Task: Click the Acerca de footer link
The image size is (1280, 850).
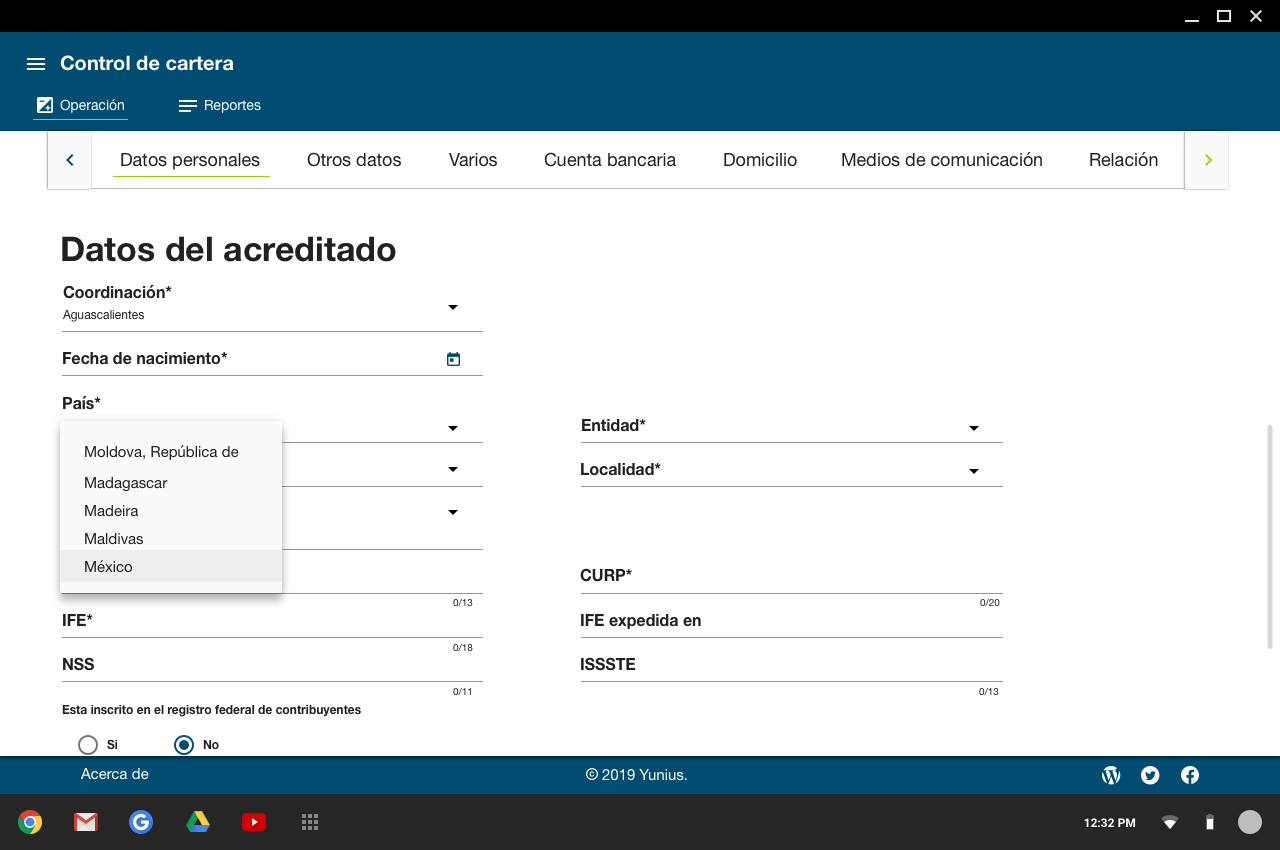Action: pyautogui.click(x=114, y=774)
